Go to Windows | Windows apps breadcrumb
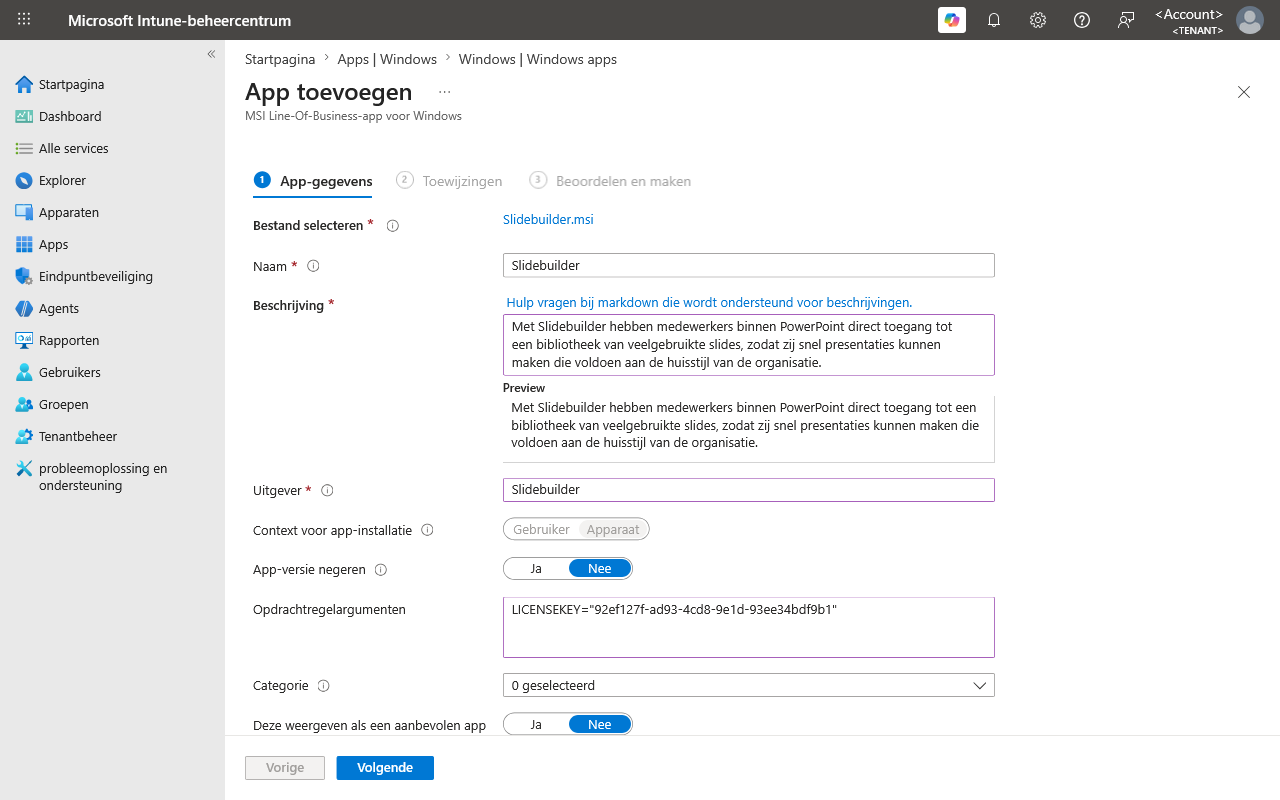This screenshot has width=1280, height=800. (538, 59)
